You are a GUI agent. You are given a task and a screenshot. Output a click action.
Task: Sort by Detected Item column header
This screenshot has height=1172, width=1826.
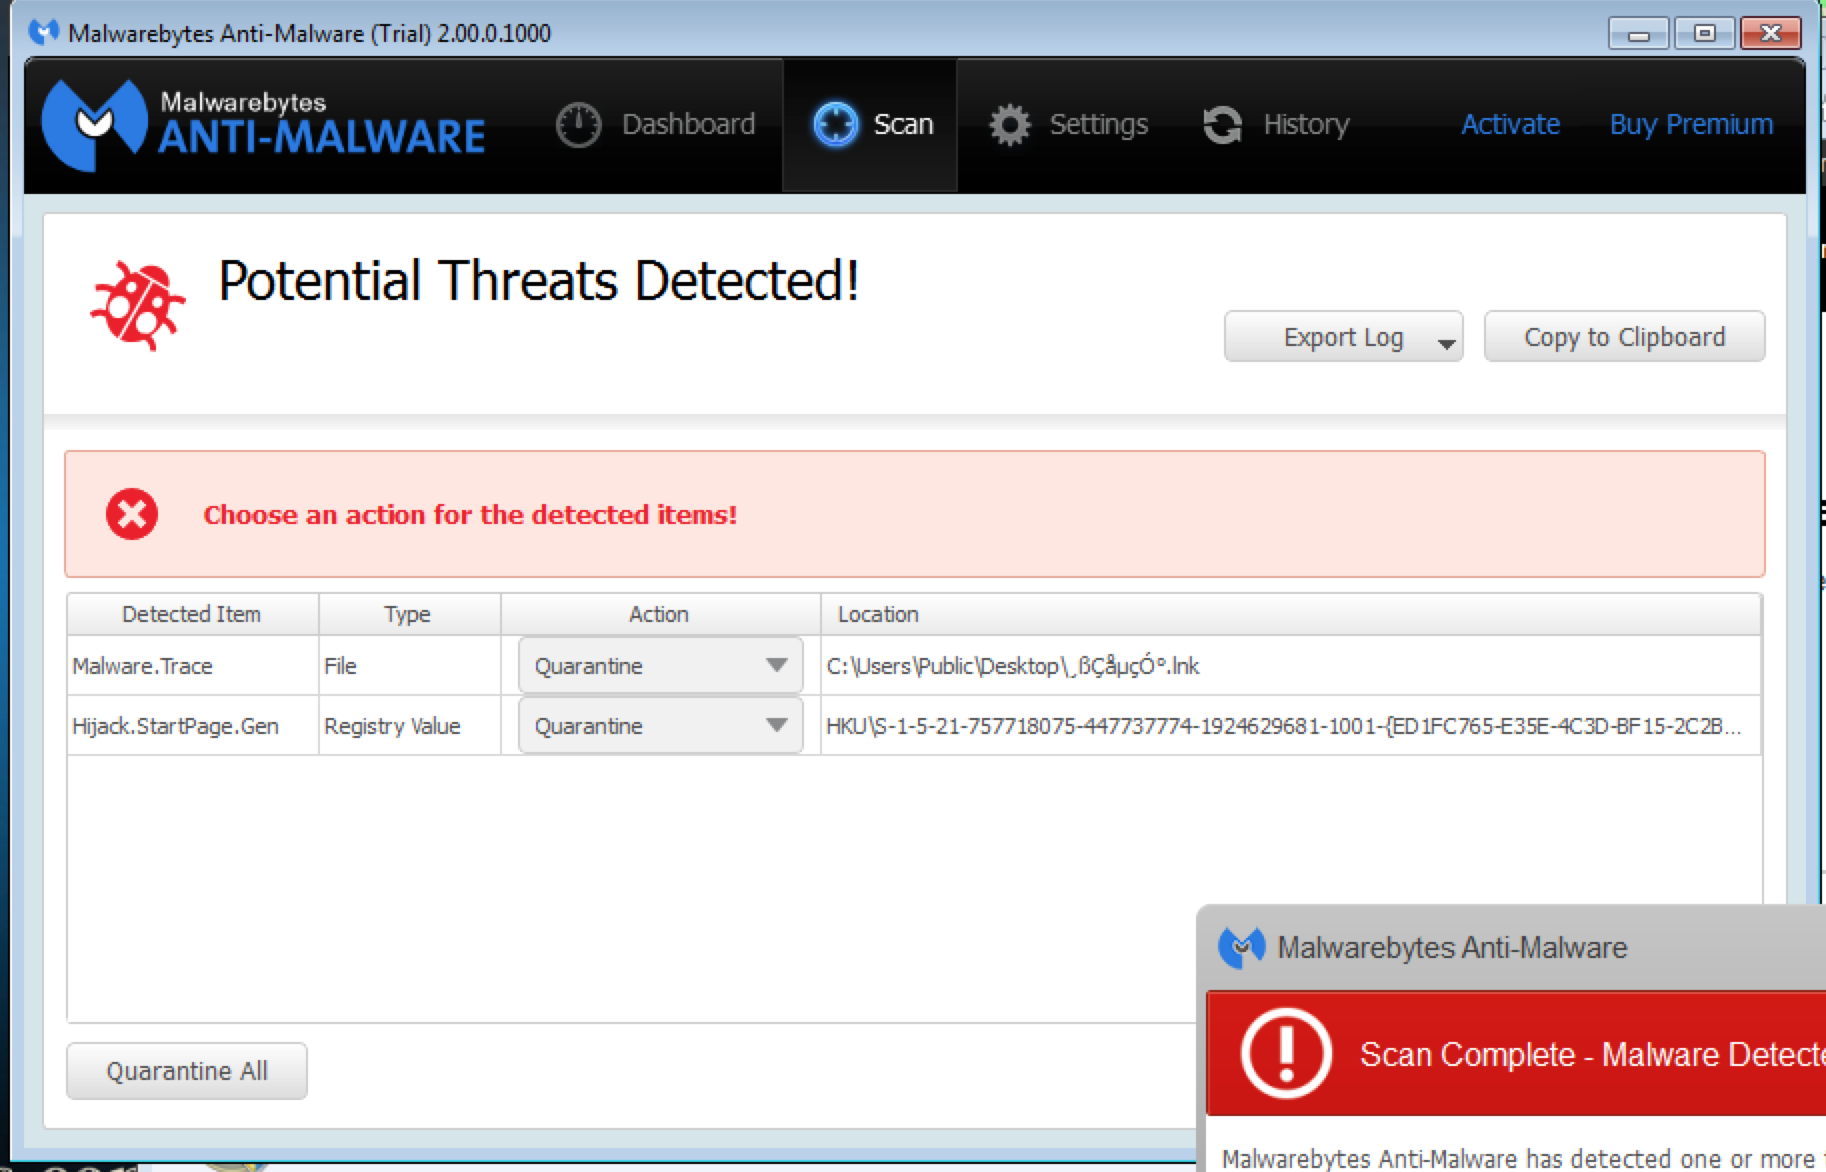tap(192, 614)
